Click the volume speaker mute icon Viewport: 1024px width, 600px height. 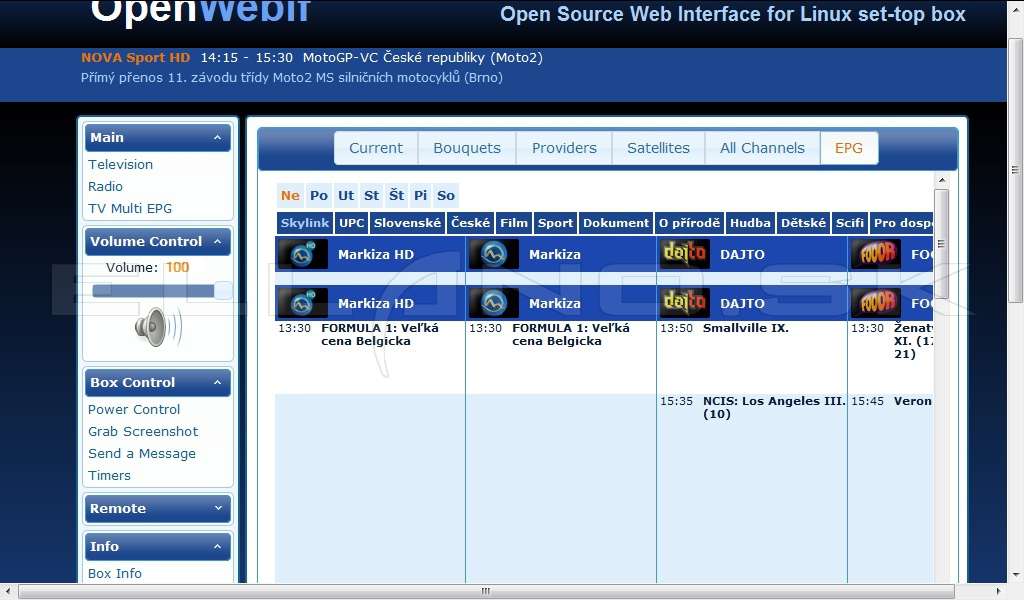159,326
